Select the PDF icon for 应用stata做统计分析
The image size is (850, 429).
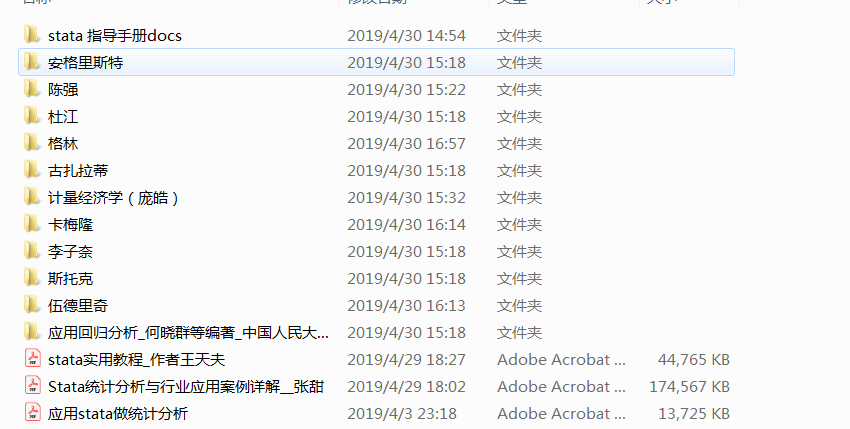[33, 413]
